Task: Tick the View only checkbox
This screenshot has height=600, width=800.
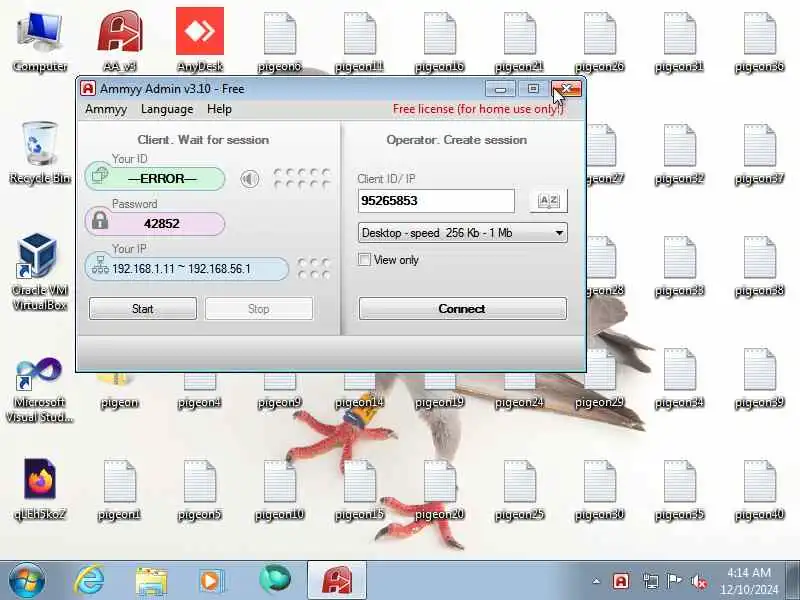Action: coord(364,260)
